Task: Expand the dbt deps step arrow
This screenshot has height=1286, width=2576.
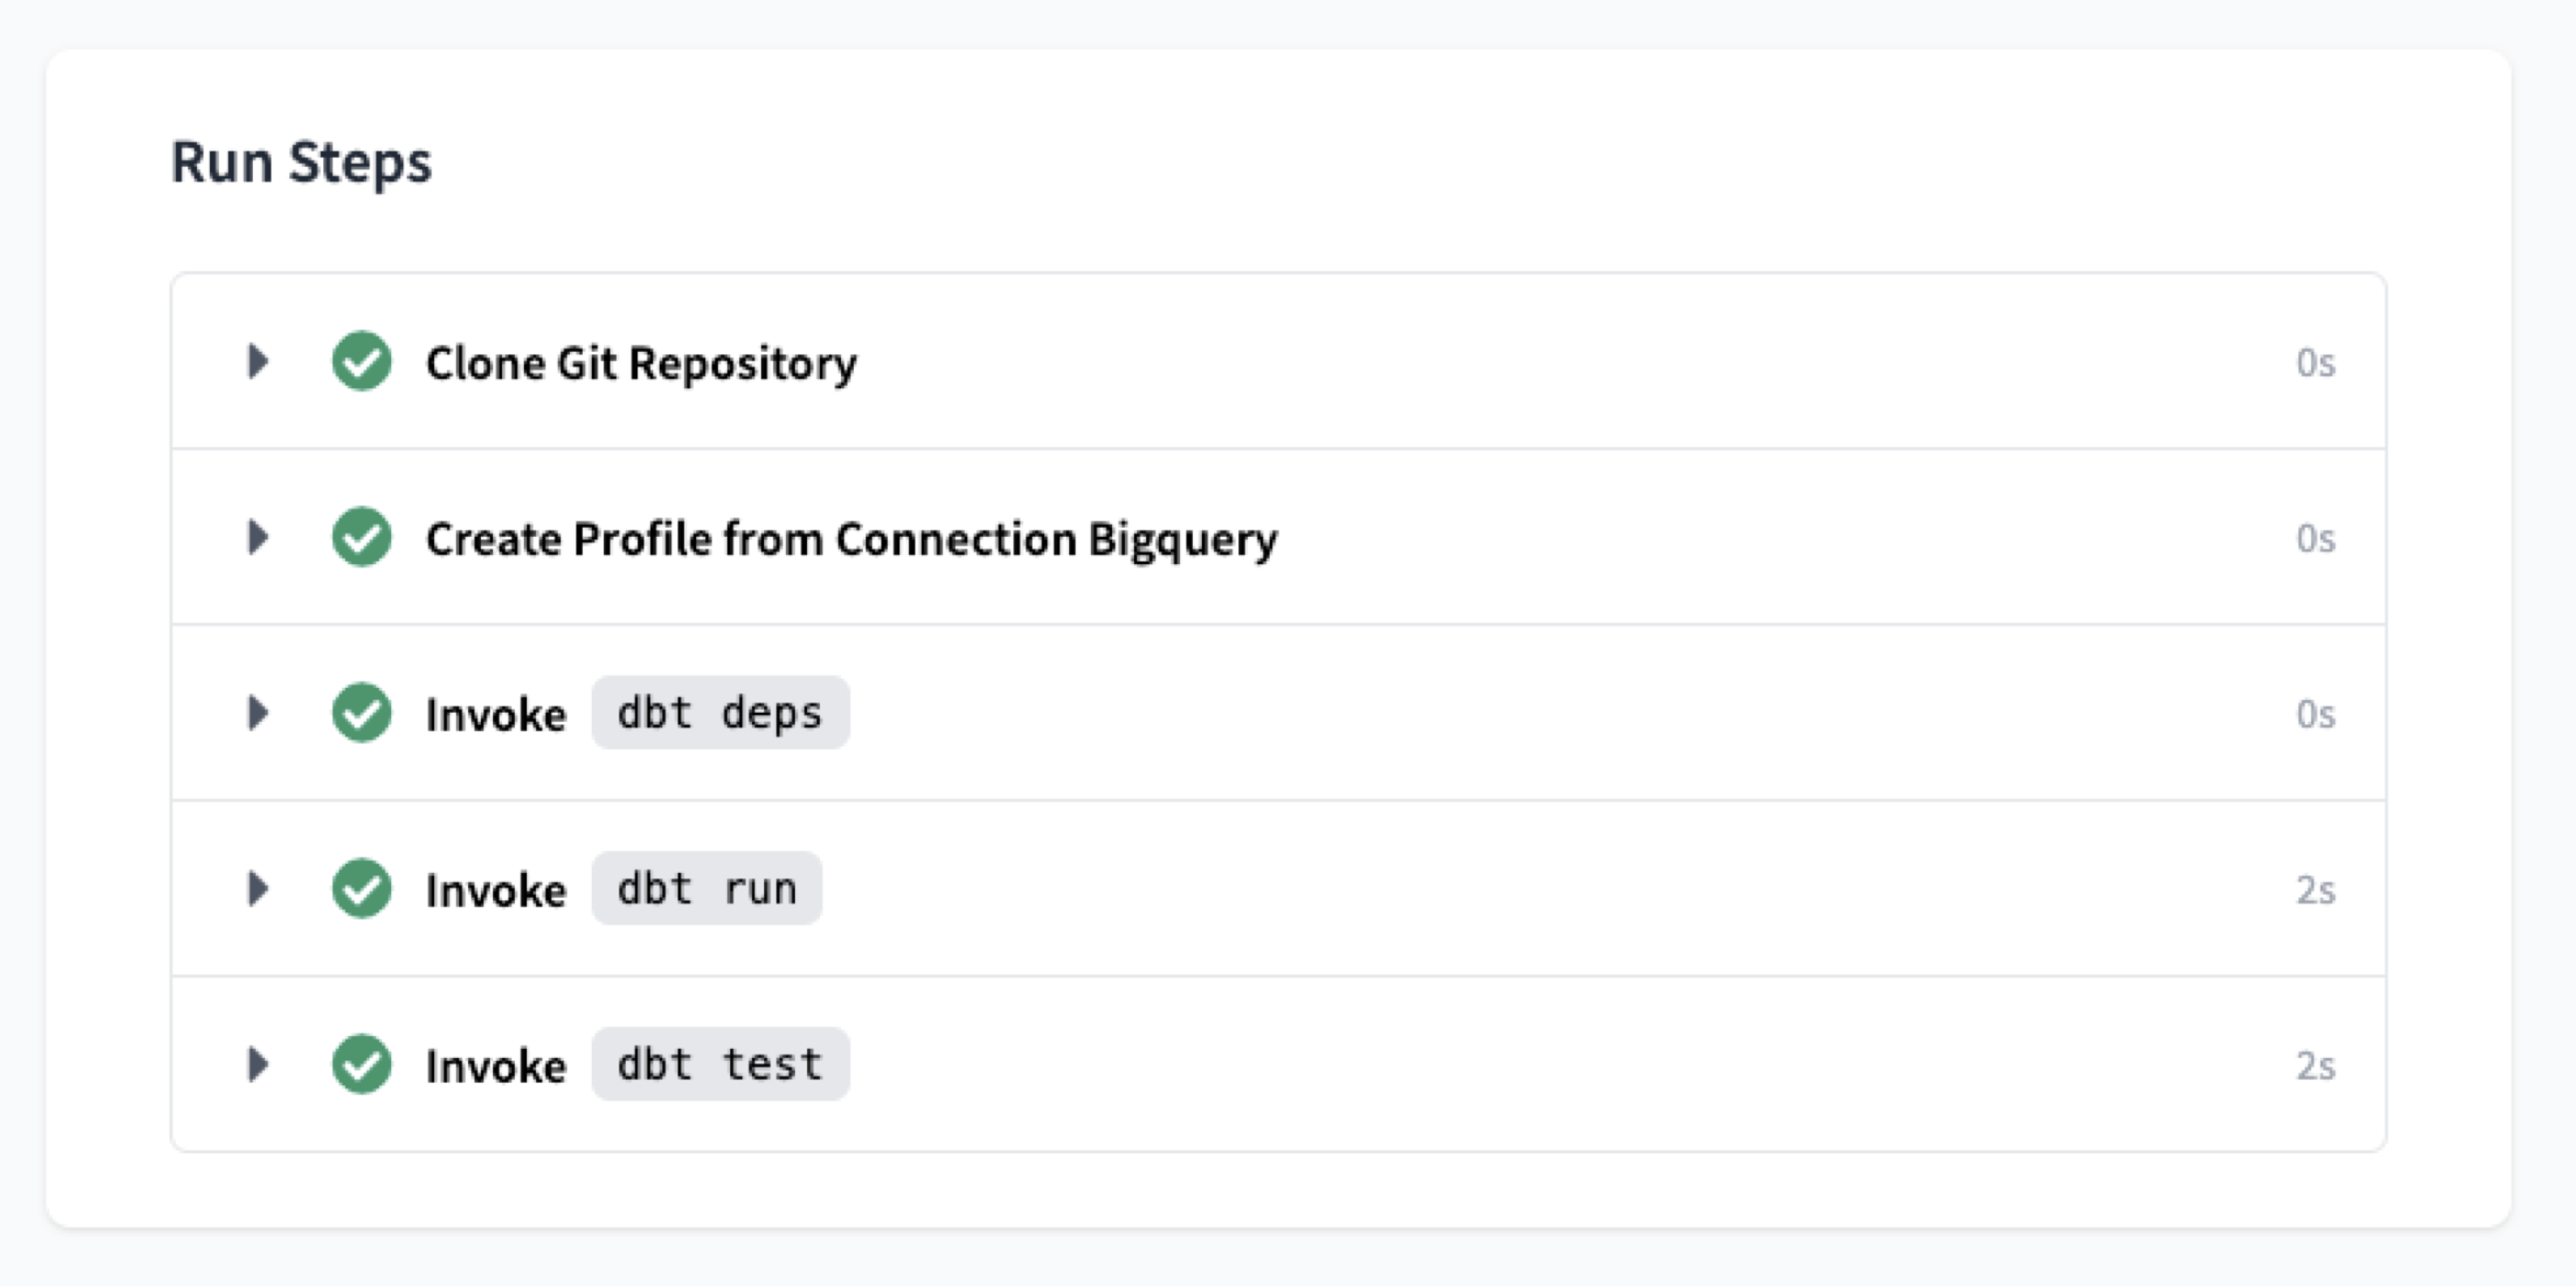Action: (258, 714)
